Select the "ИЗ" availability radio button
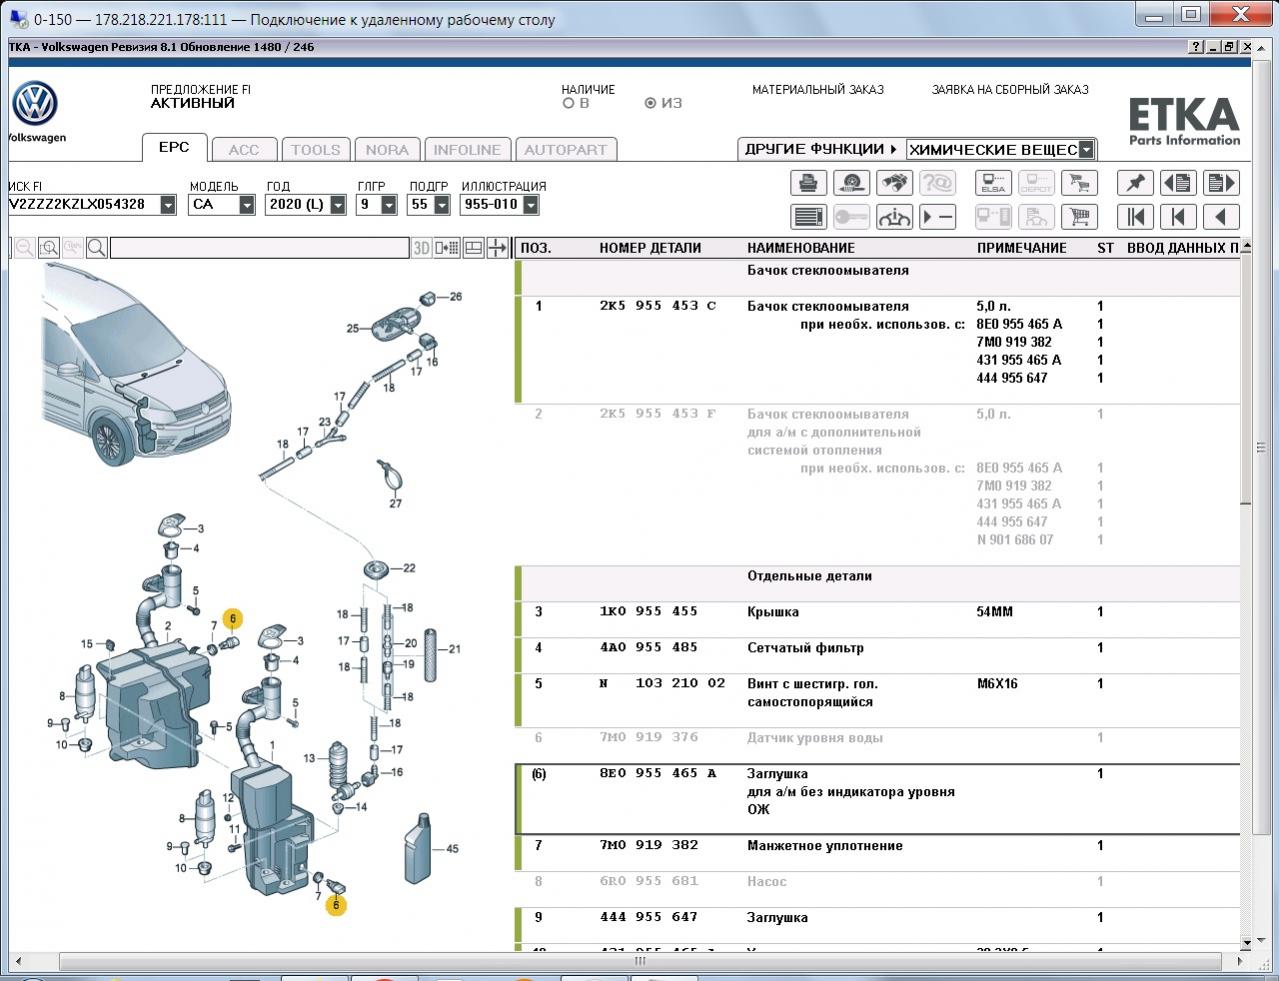 click(650, 103)
